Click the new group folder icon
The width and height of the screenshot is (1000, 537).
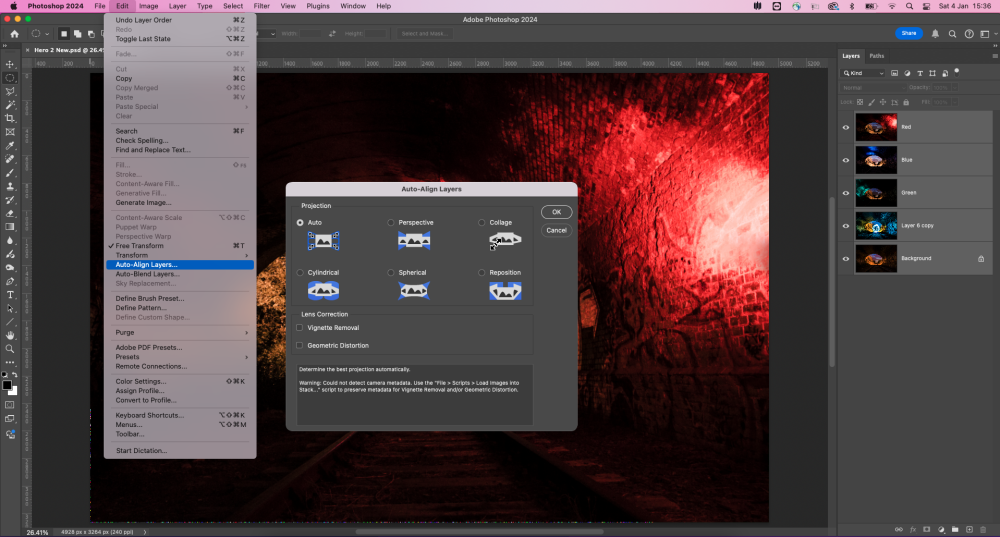point(955,528)
